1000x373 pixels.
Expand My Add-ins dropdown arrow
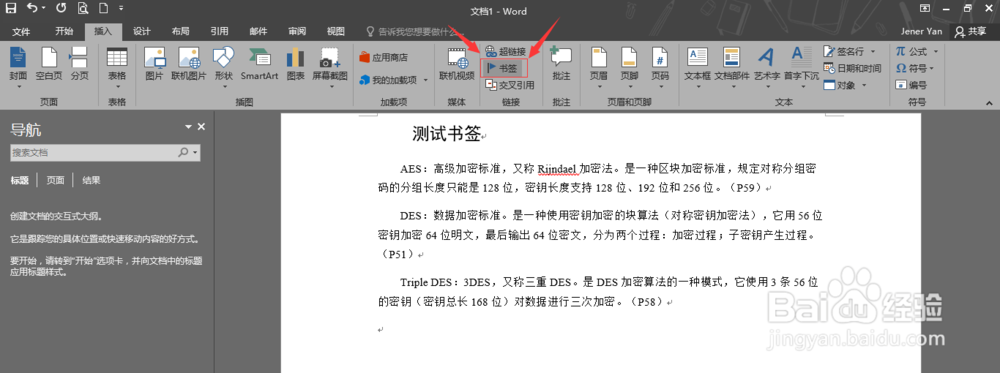click(425, 80)
